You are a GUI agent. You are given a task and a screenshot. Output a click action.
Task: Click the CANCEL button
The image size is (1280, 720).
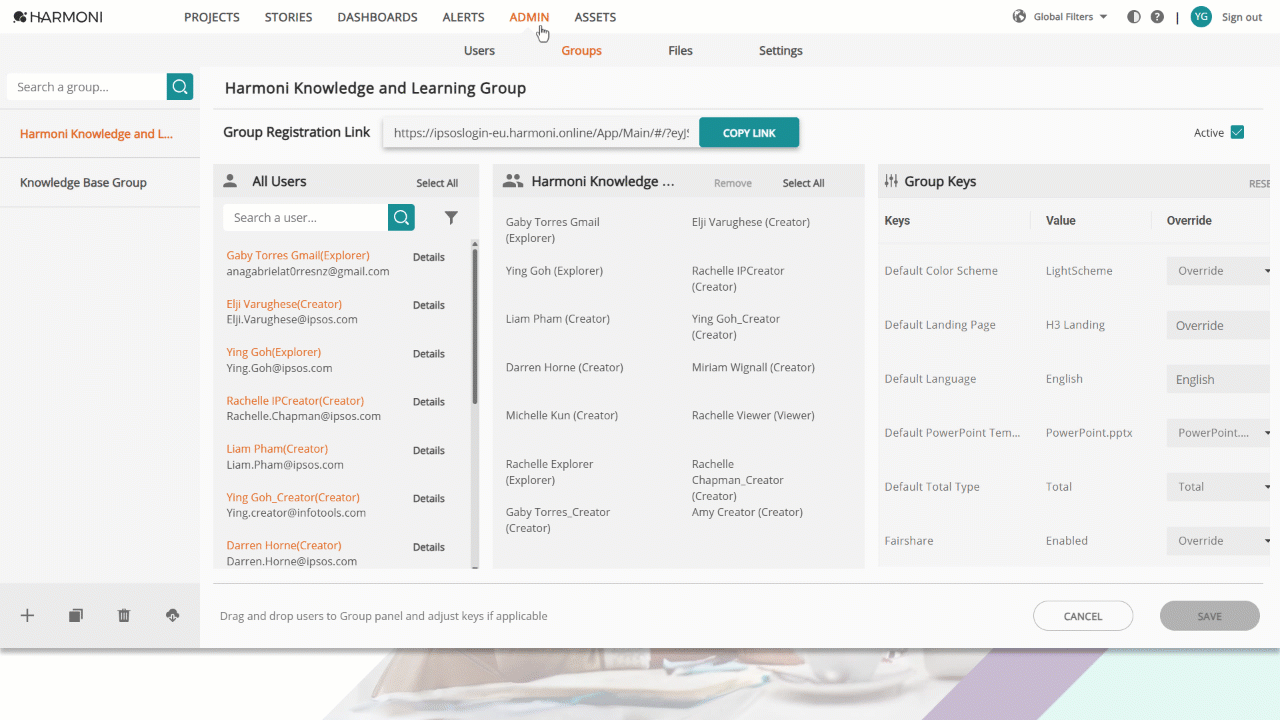pyautogui.click(x=1083, y=616)
